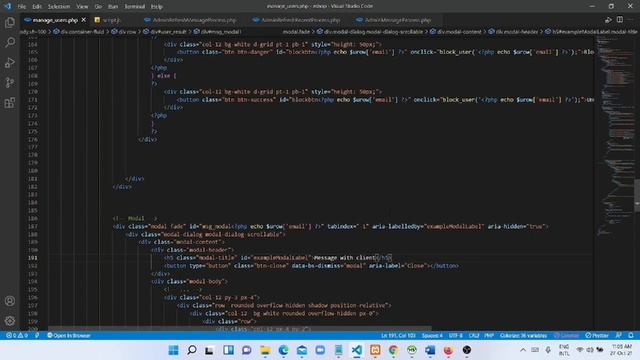The height and width of the screenshot is (360, 640).
Task: Open the File menu
Action: click(22, 7)
